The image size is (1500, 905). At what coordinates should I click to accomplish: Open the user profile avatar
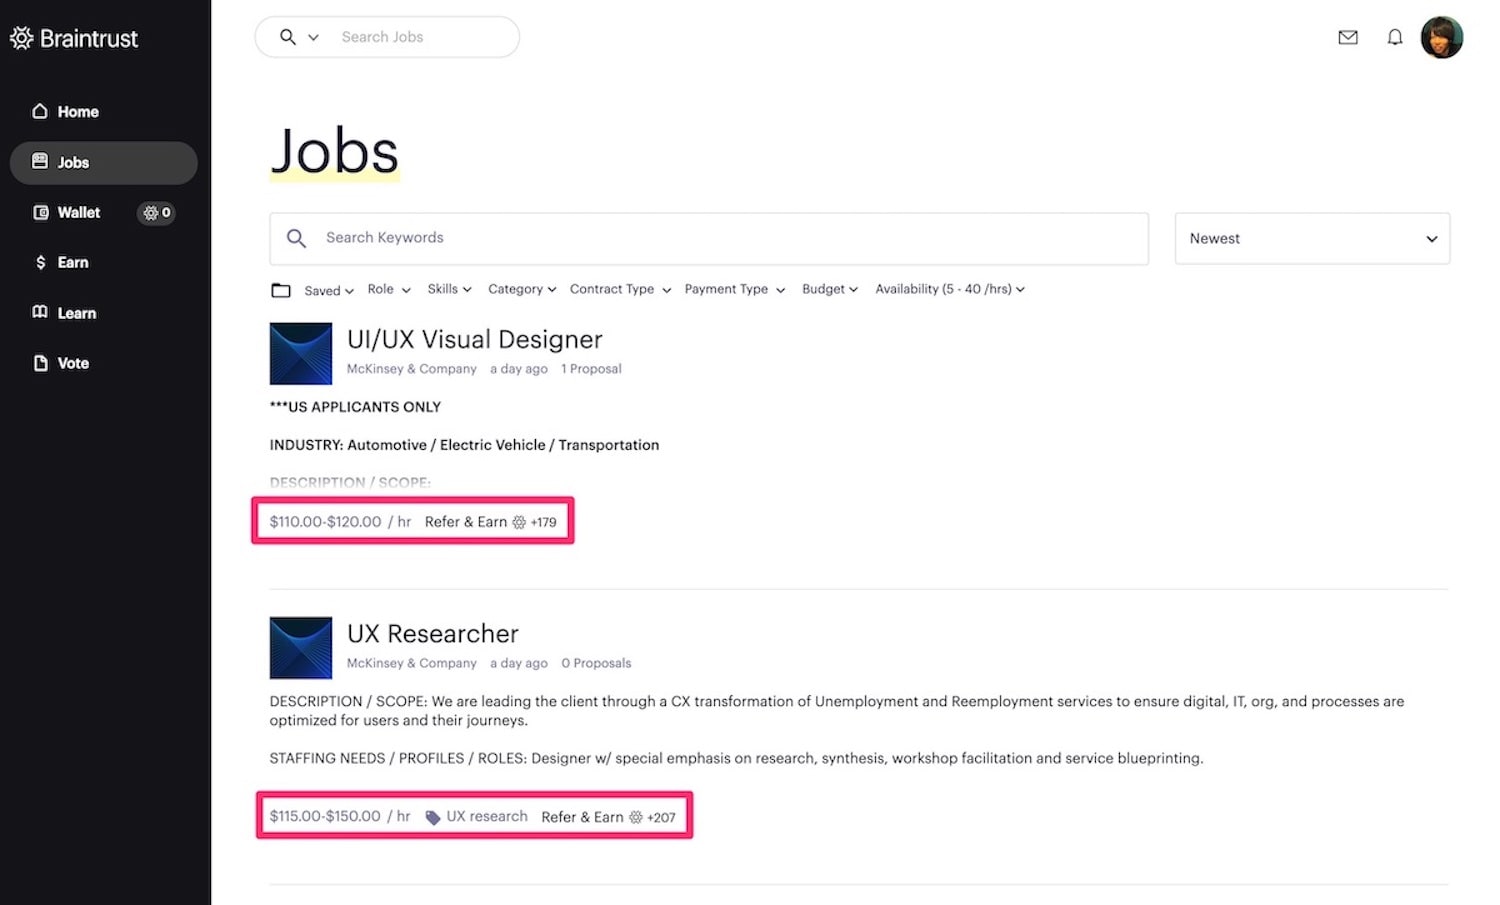pyautogui.click(x=1441, y=38)
